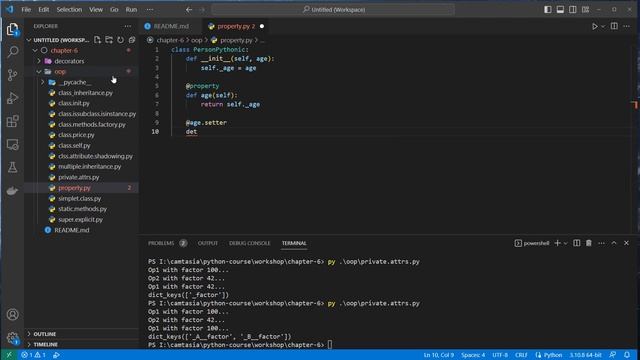Screen dimensions: 640x360
Task: Run the Python file with play icon
Action: (595, 26)
